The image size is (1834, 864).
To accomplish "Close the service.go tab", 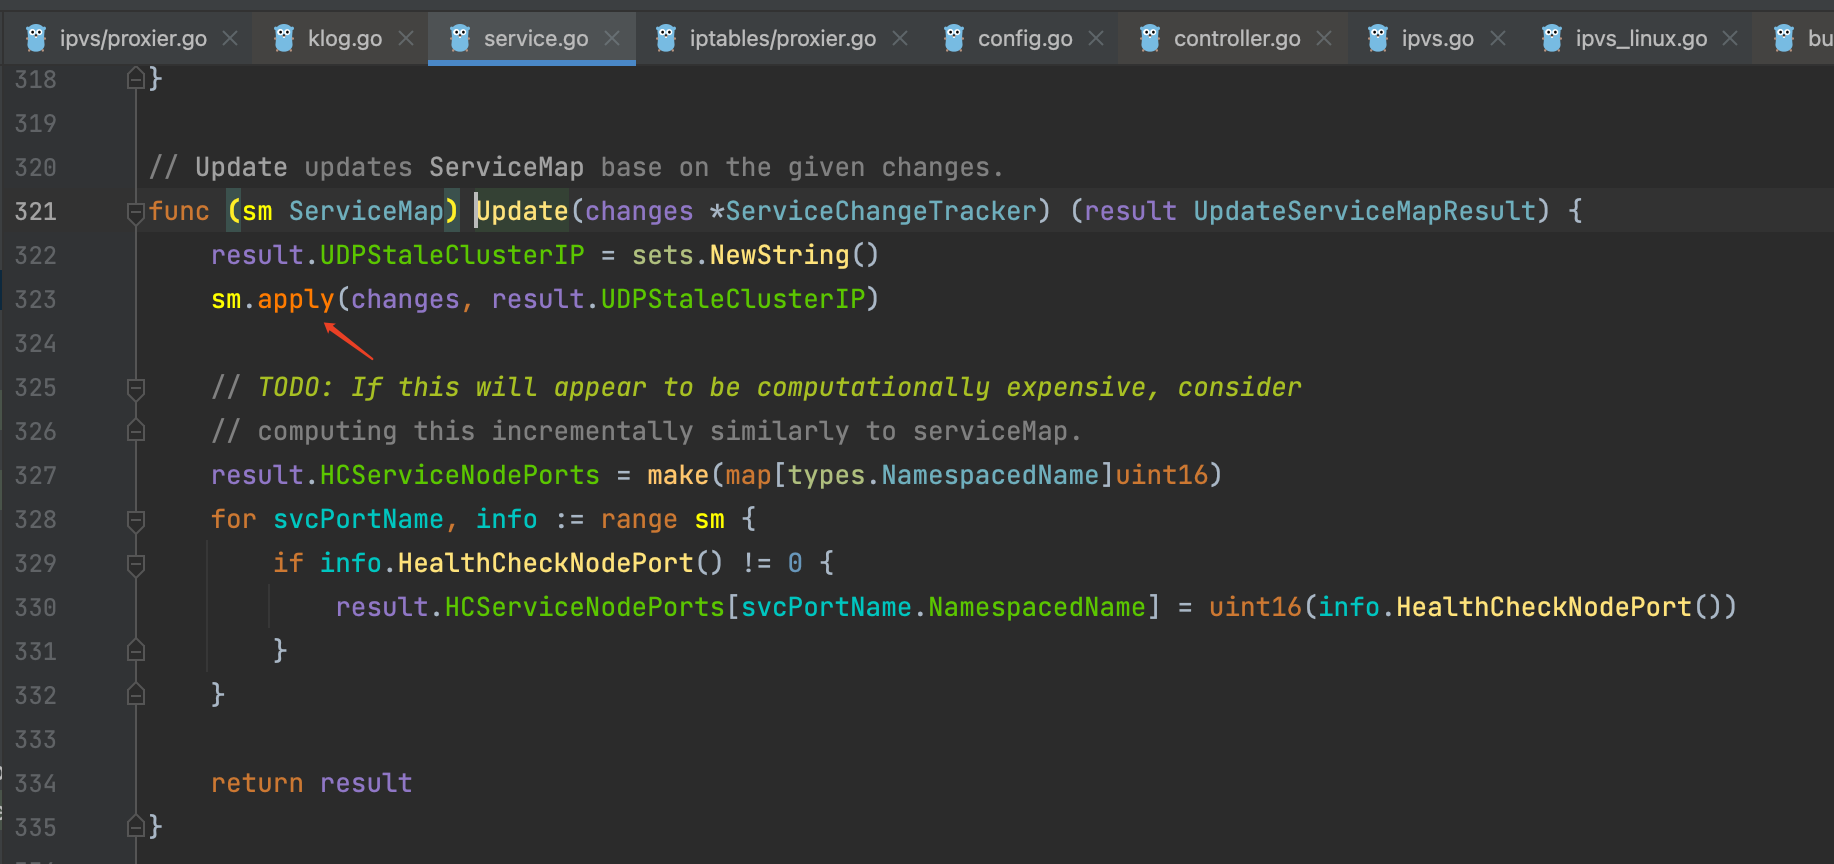I will pos(612,38).
